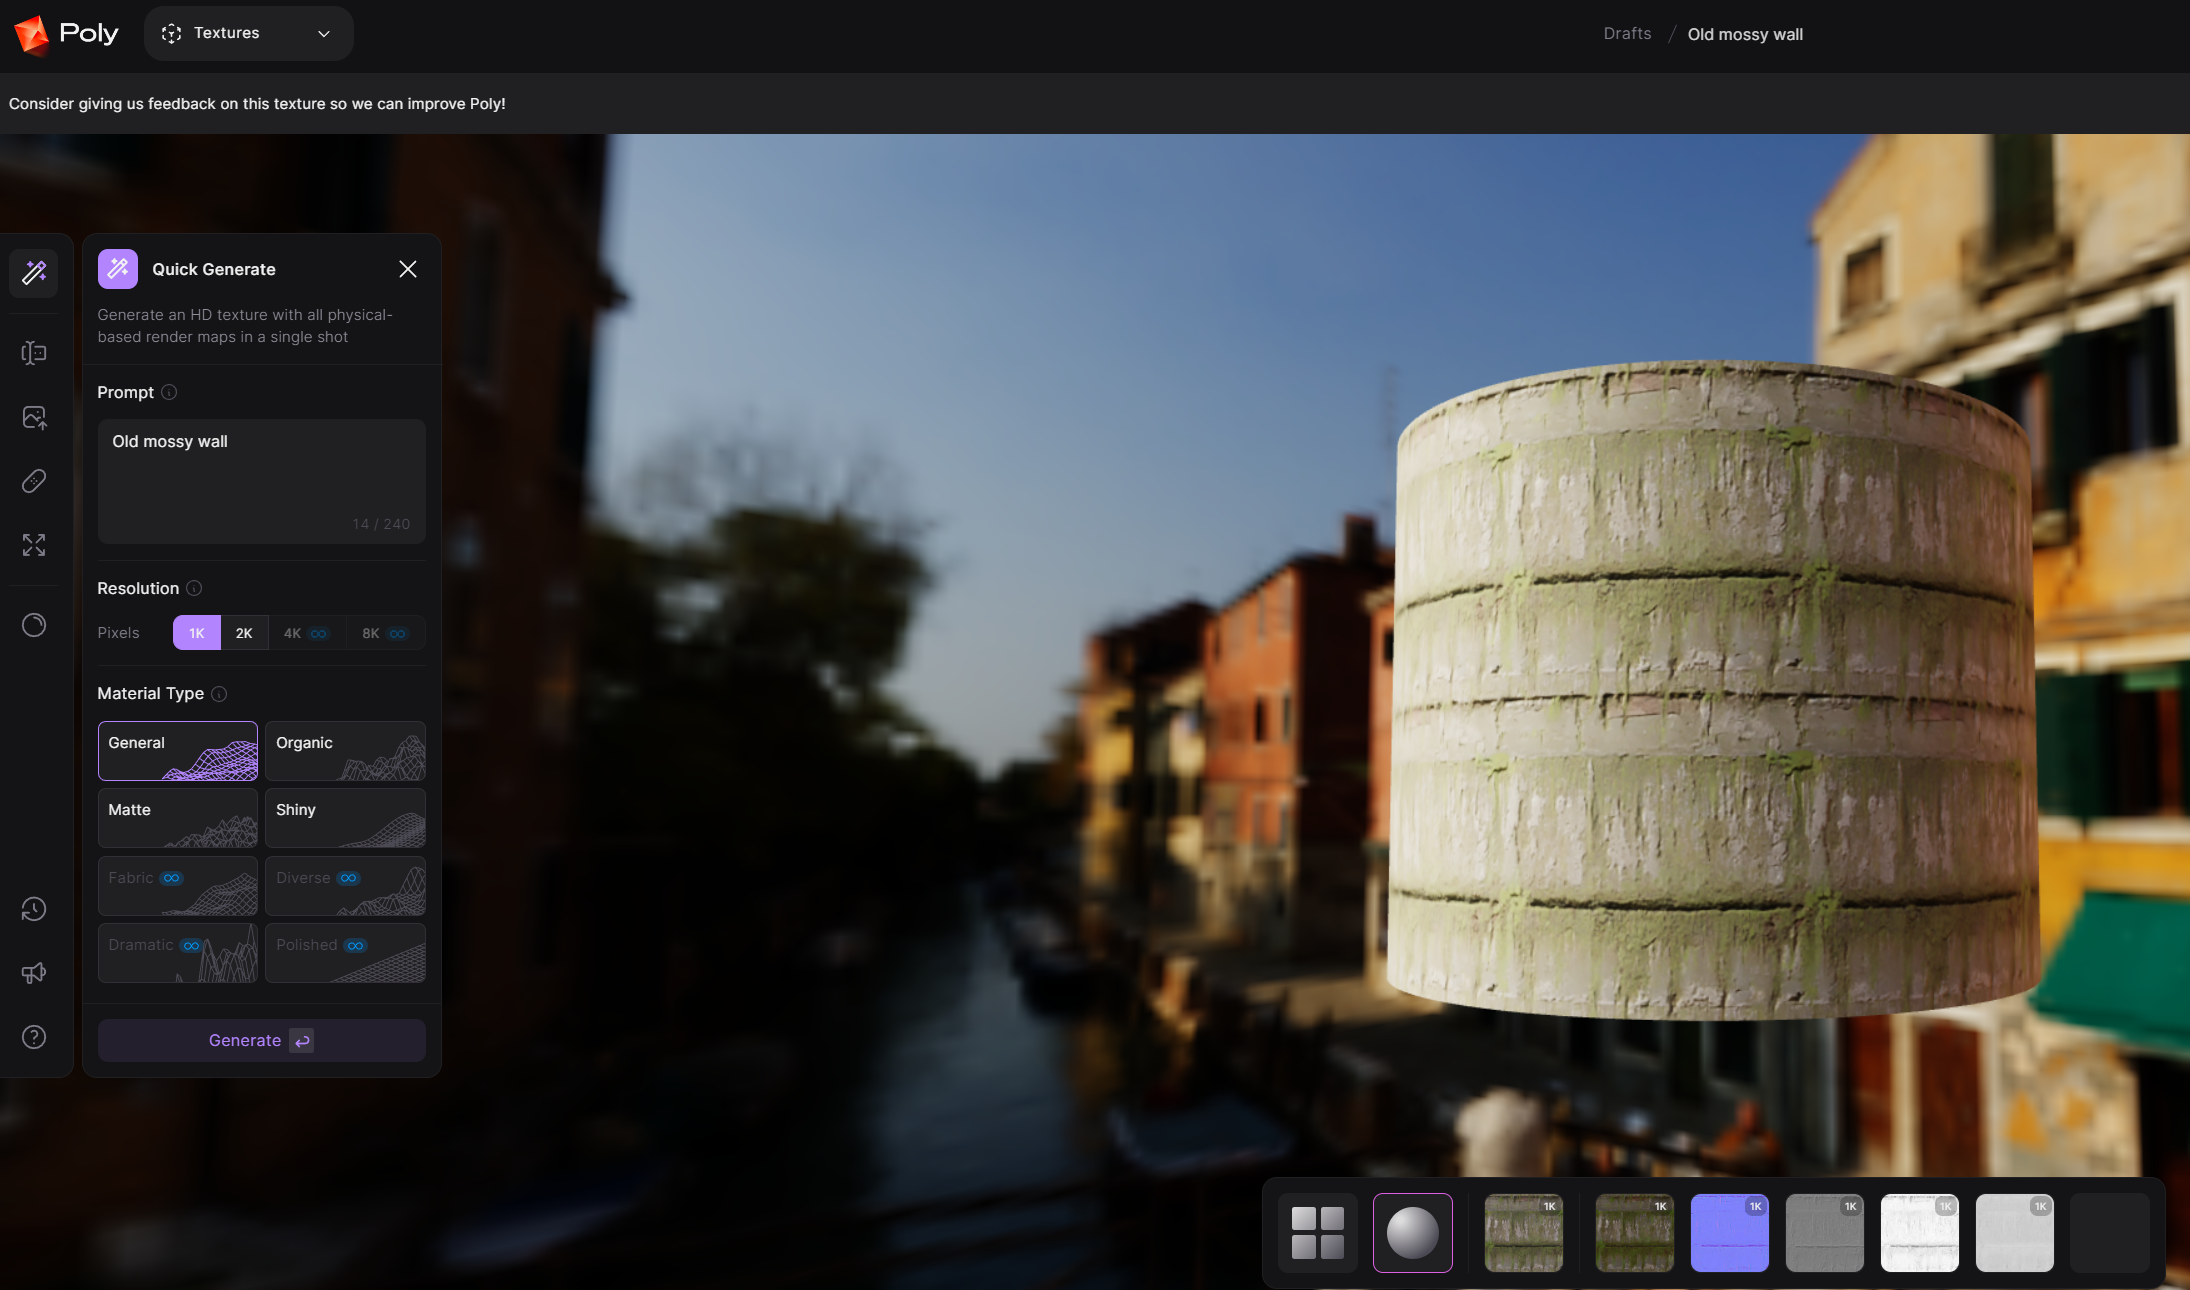Screen dimensions: 2190x1290
Task: Switch to grid view of maps
Action: click(x=1317, y=1232)
